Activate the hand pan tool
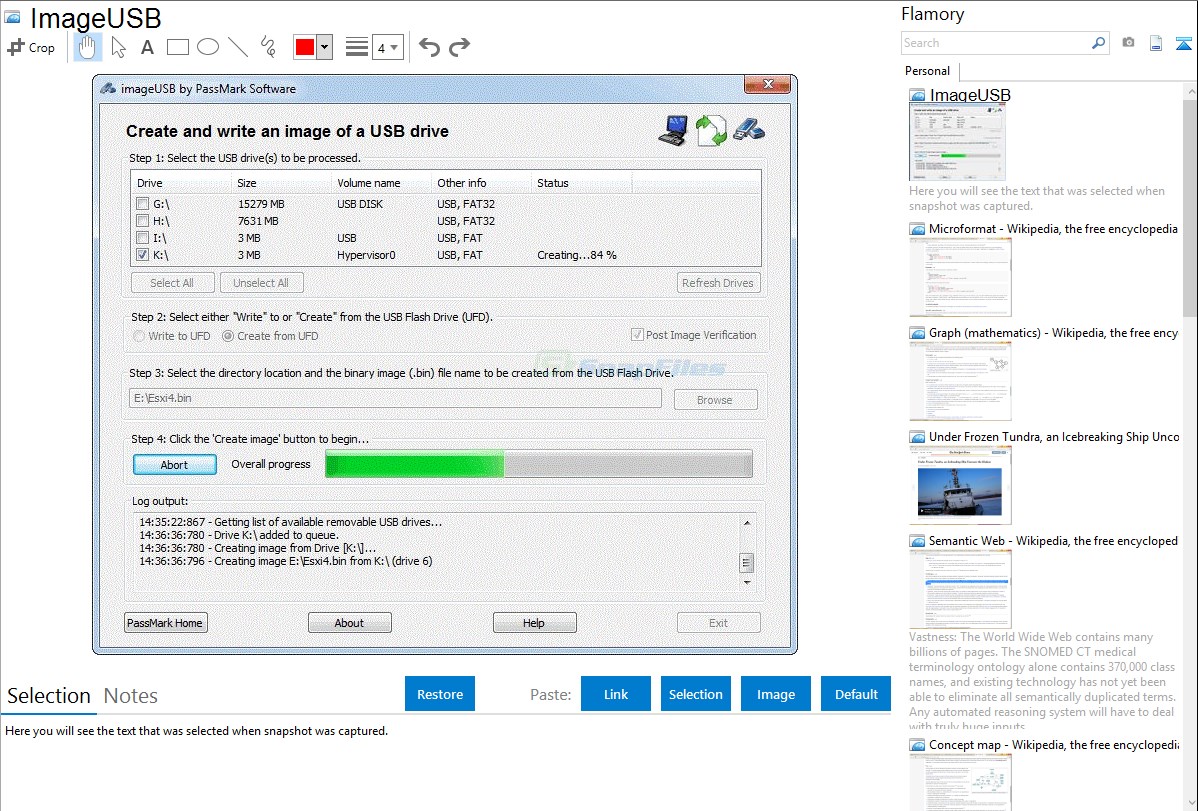The width and height of the screenshot is (1198, 811). click(87, 47)
